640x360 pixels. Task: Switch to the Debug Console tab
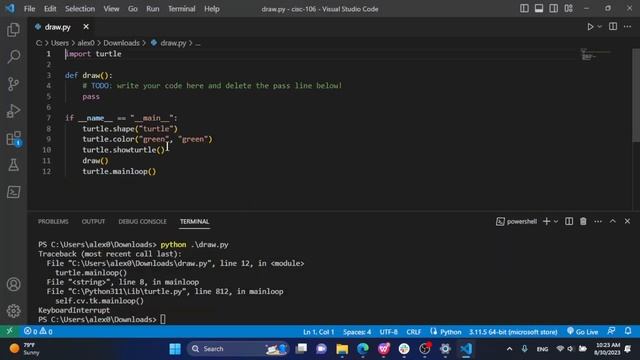[x=142, y=221]
